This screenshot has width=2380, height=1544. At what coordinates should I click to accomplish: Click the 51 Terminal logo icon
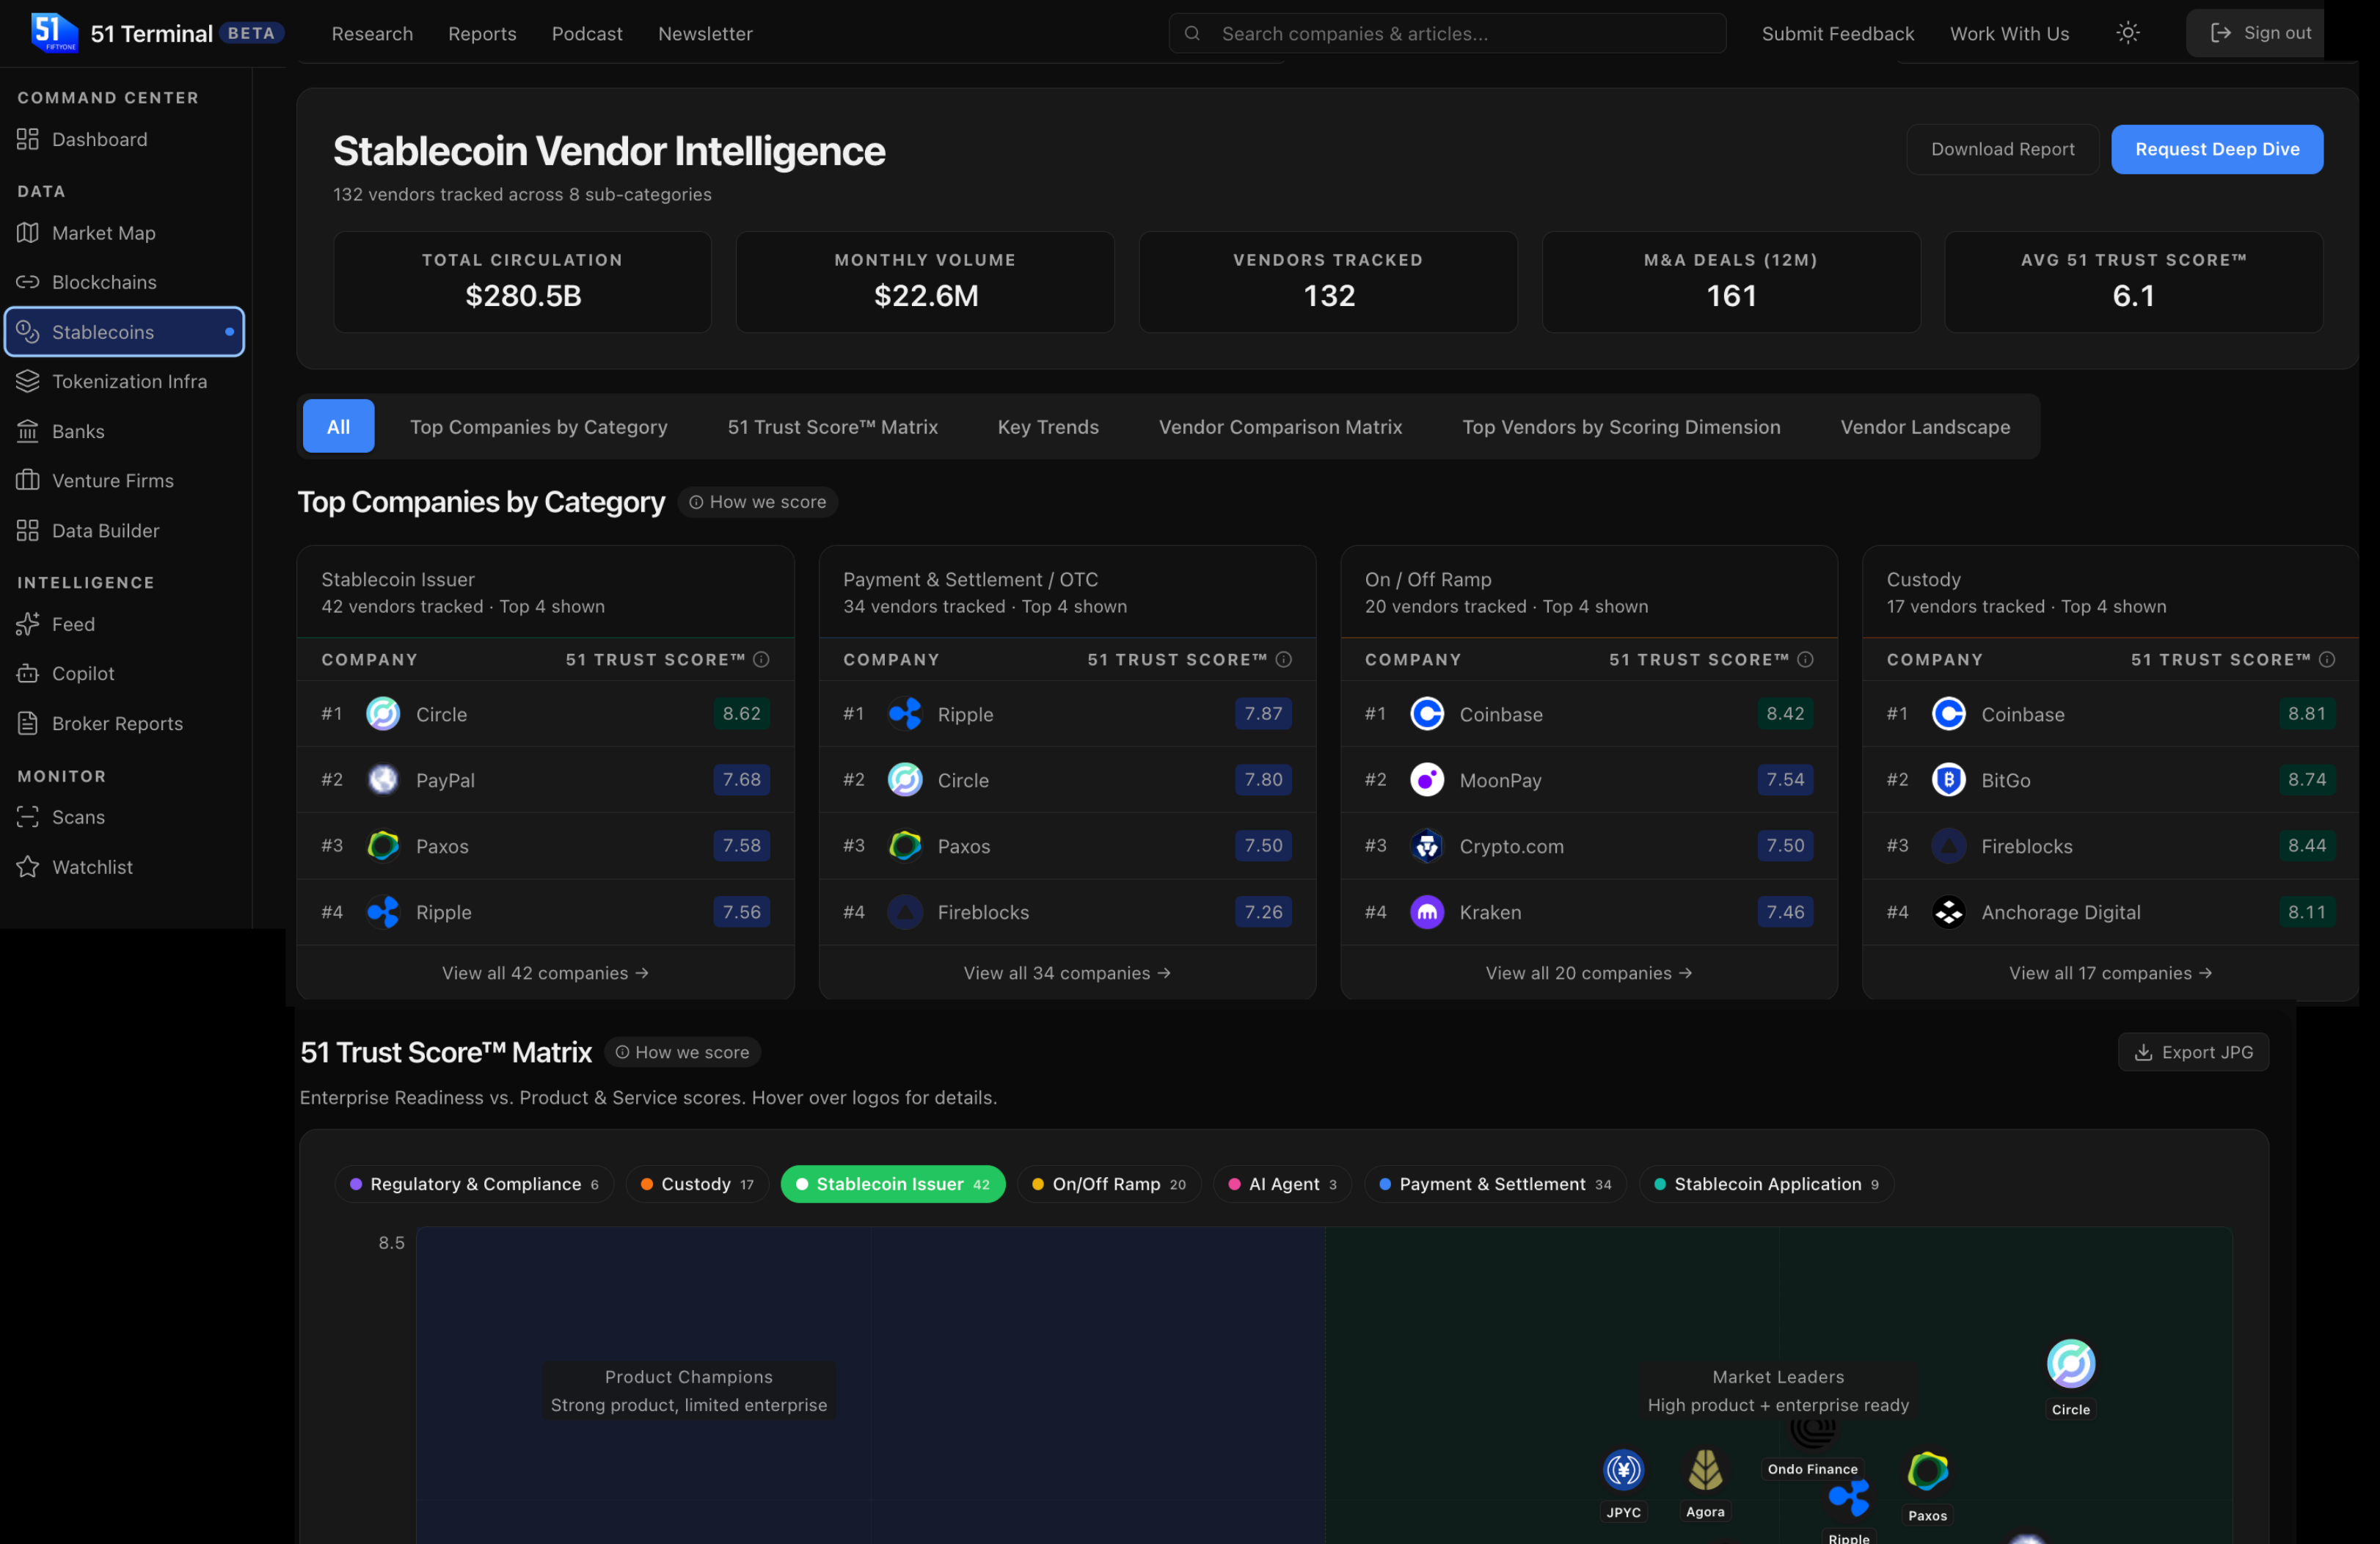point(54,33)
